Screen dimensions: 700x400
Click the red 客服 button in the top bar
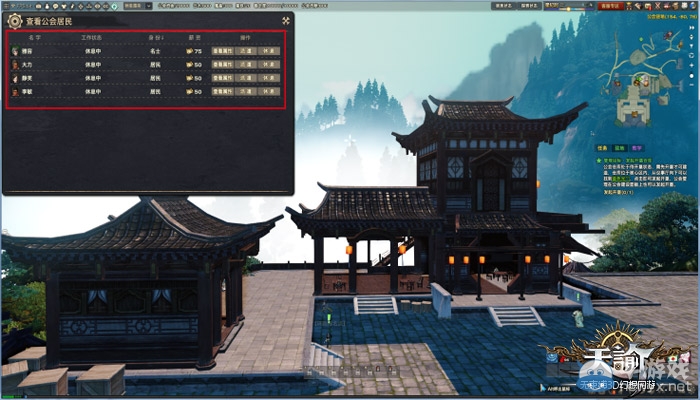610,6
